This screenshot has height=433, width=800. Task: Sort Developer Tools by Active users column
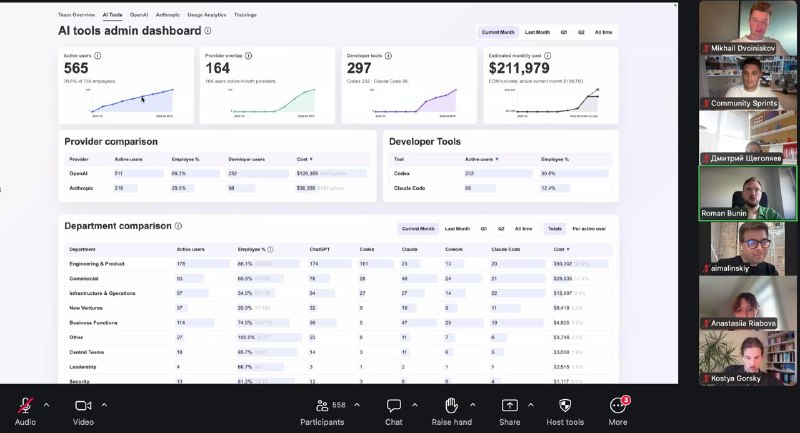[x=482, y=159]
